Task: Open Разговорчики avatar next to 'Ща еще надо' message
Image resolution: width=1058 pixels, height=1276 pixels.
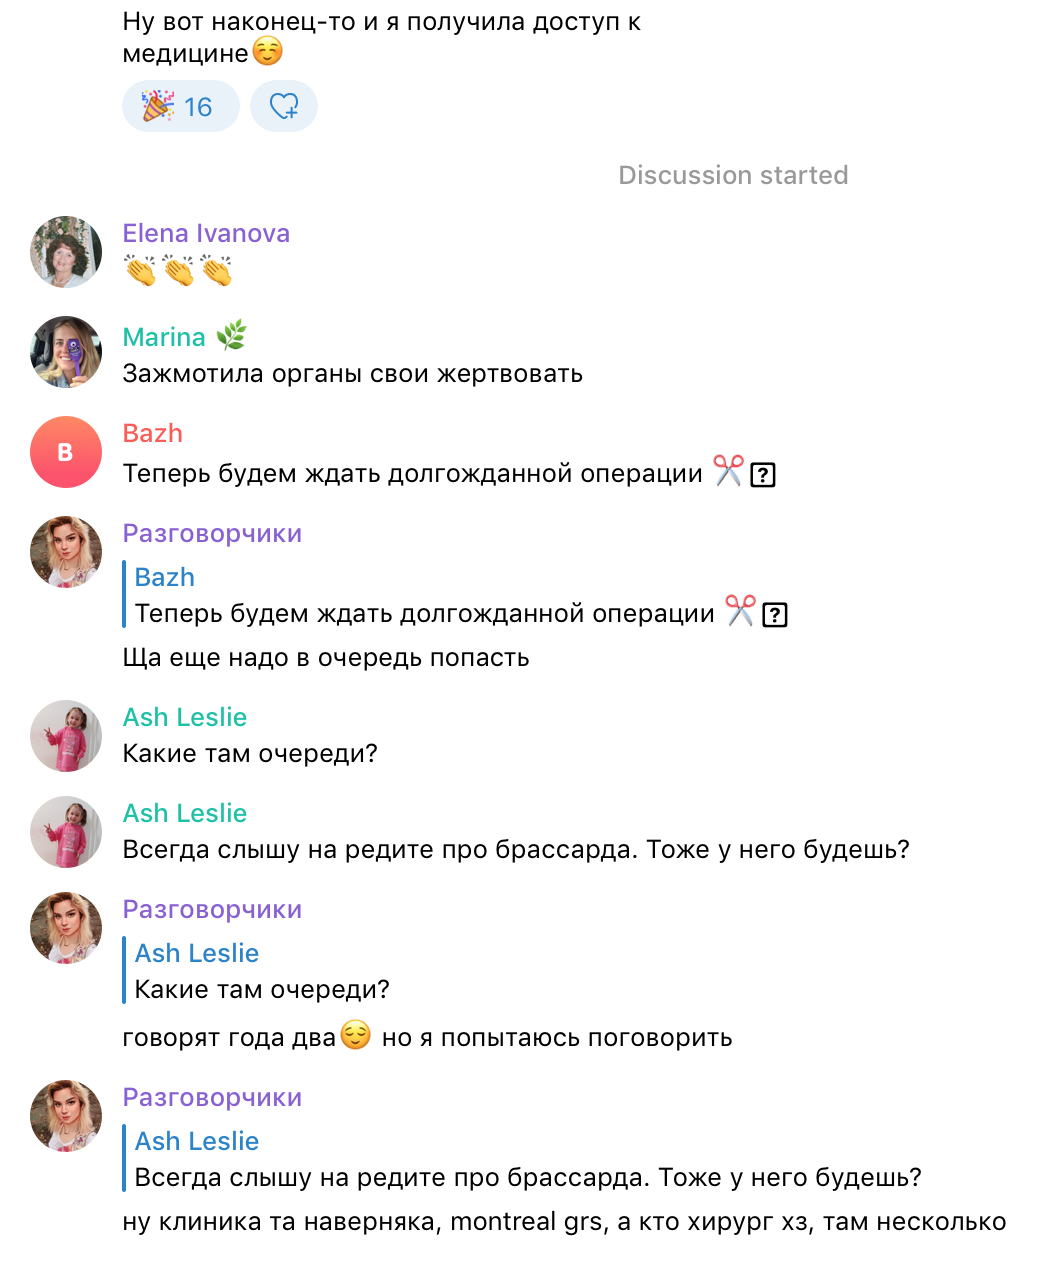Action: point(66,552)
